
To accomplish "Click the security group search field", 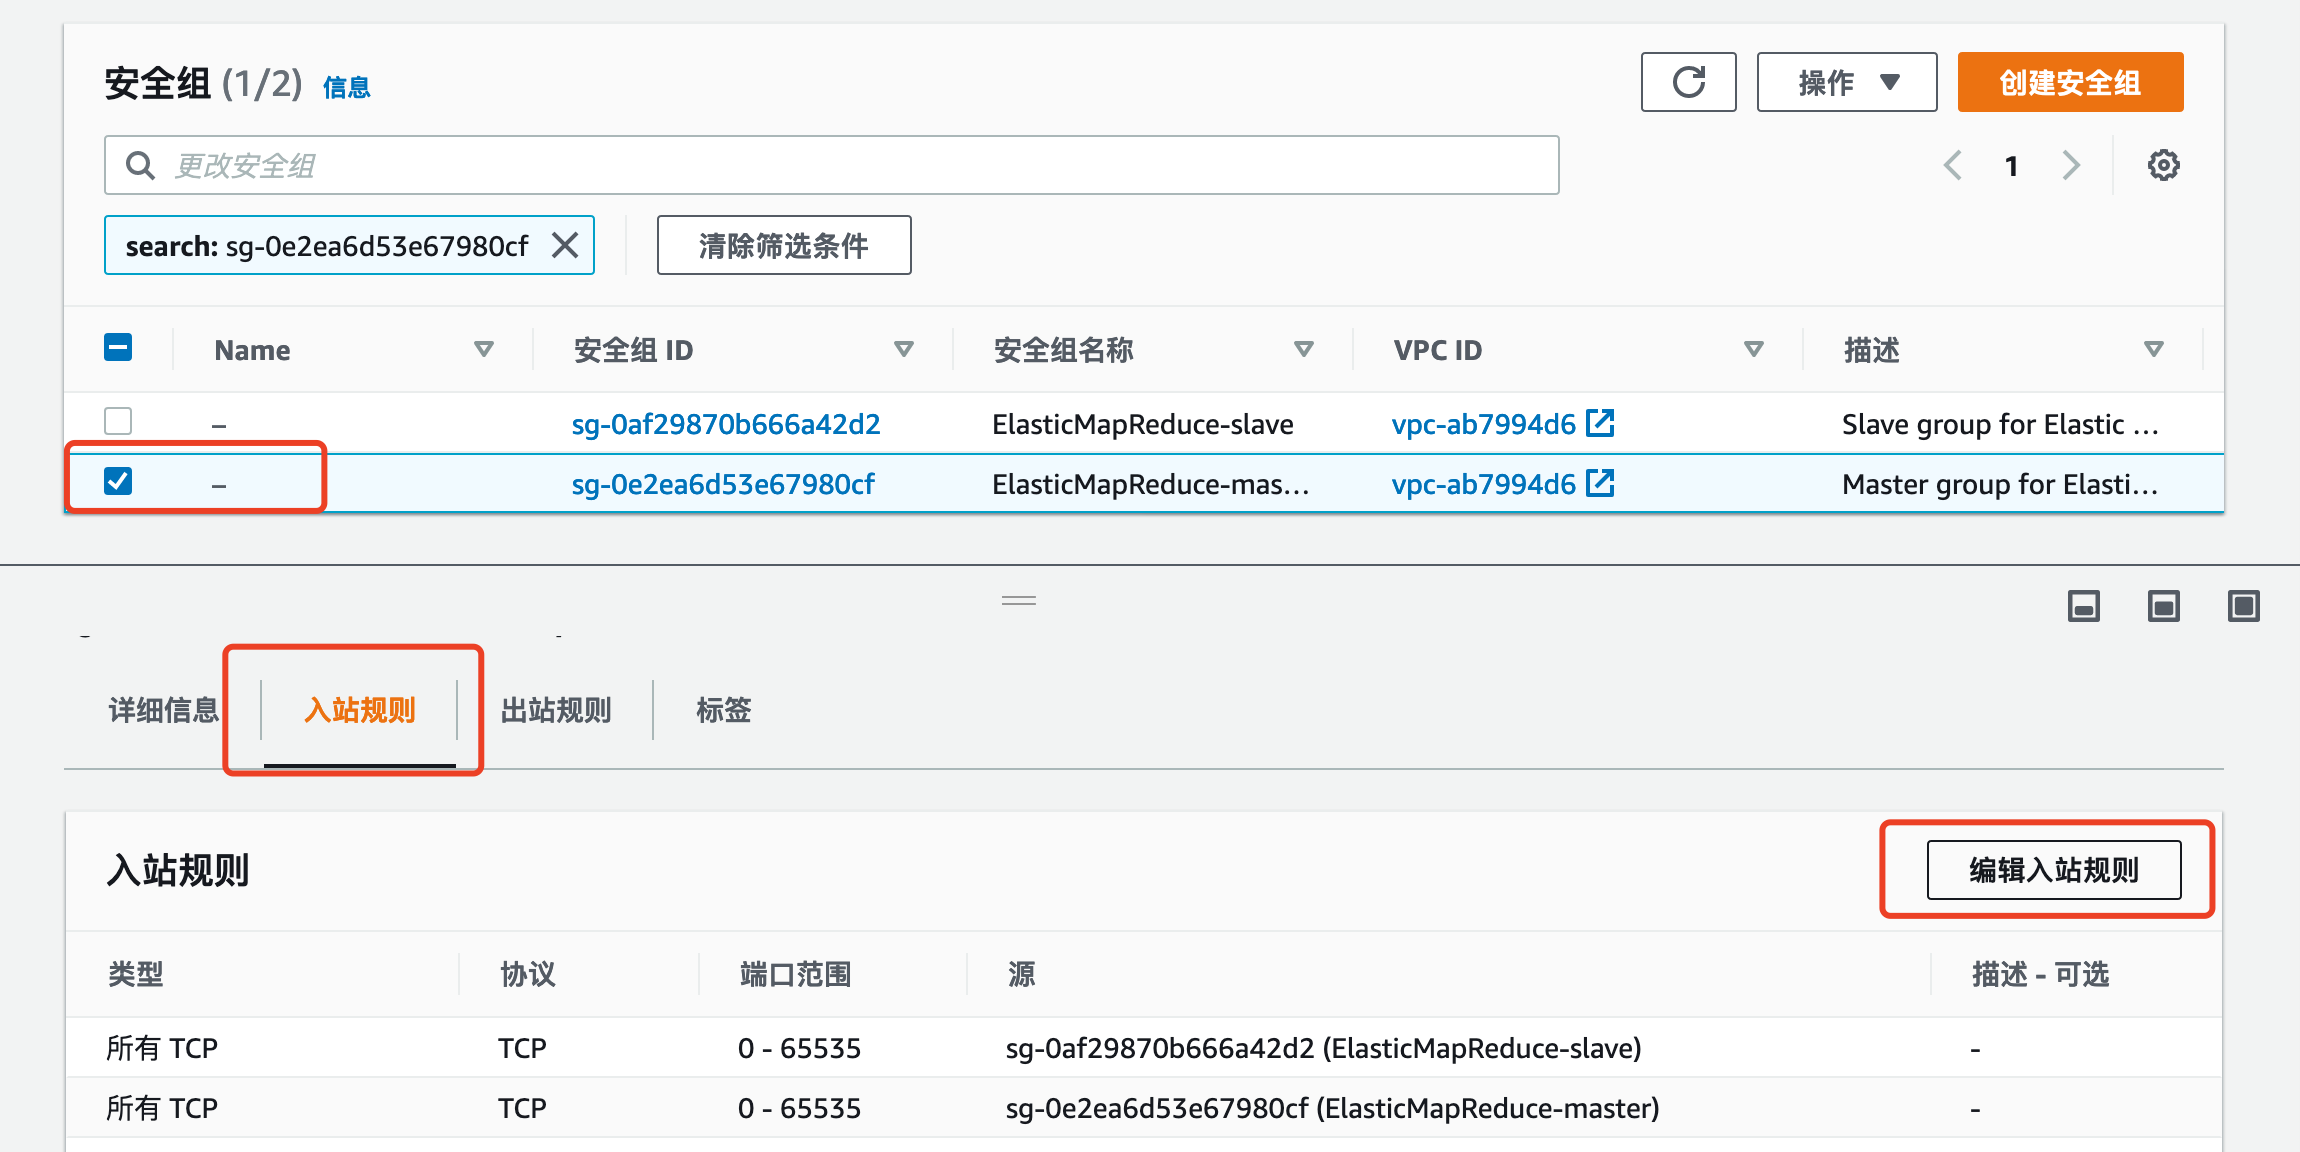I will (x=830, y=165).
